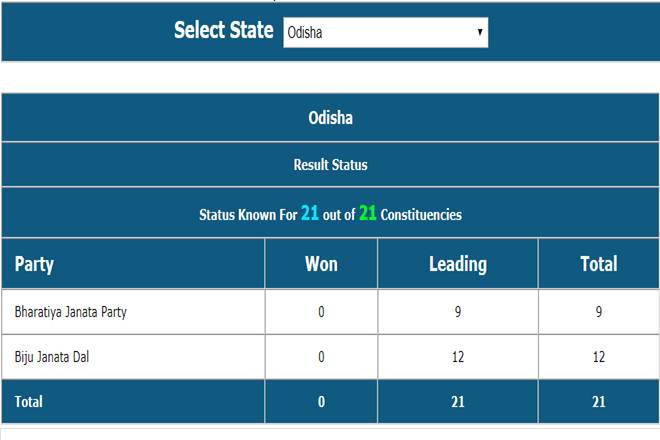Click Biju Janata Dal's leading count 12
Screen dimensions: 660x440
457,357
